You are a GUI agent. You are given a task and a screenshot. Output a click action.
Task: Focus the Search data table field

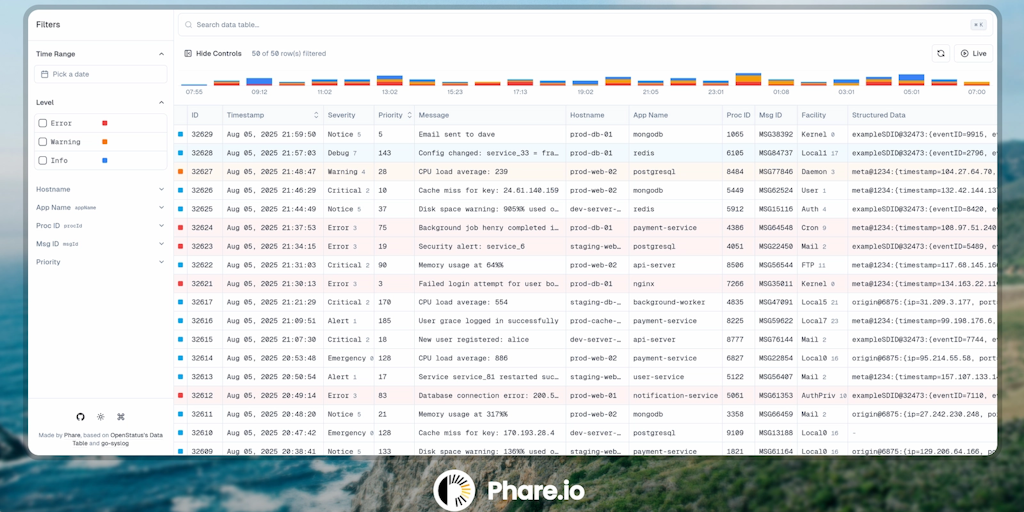[560, 24]
